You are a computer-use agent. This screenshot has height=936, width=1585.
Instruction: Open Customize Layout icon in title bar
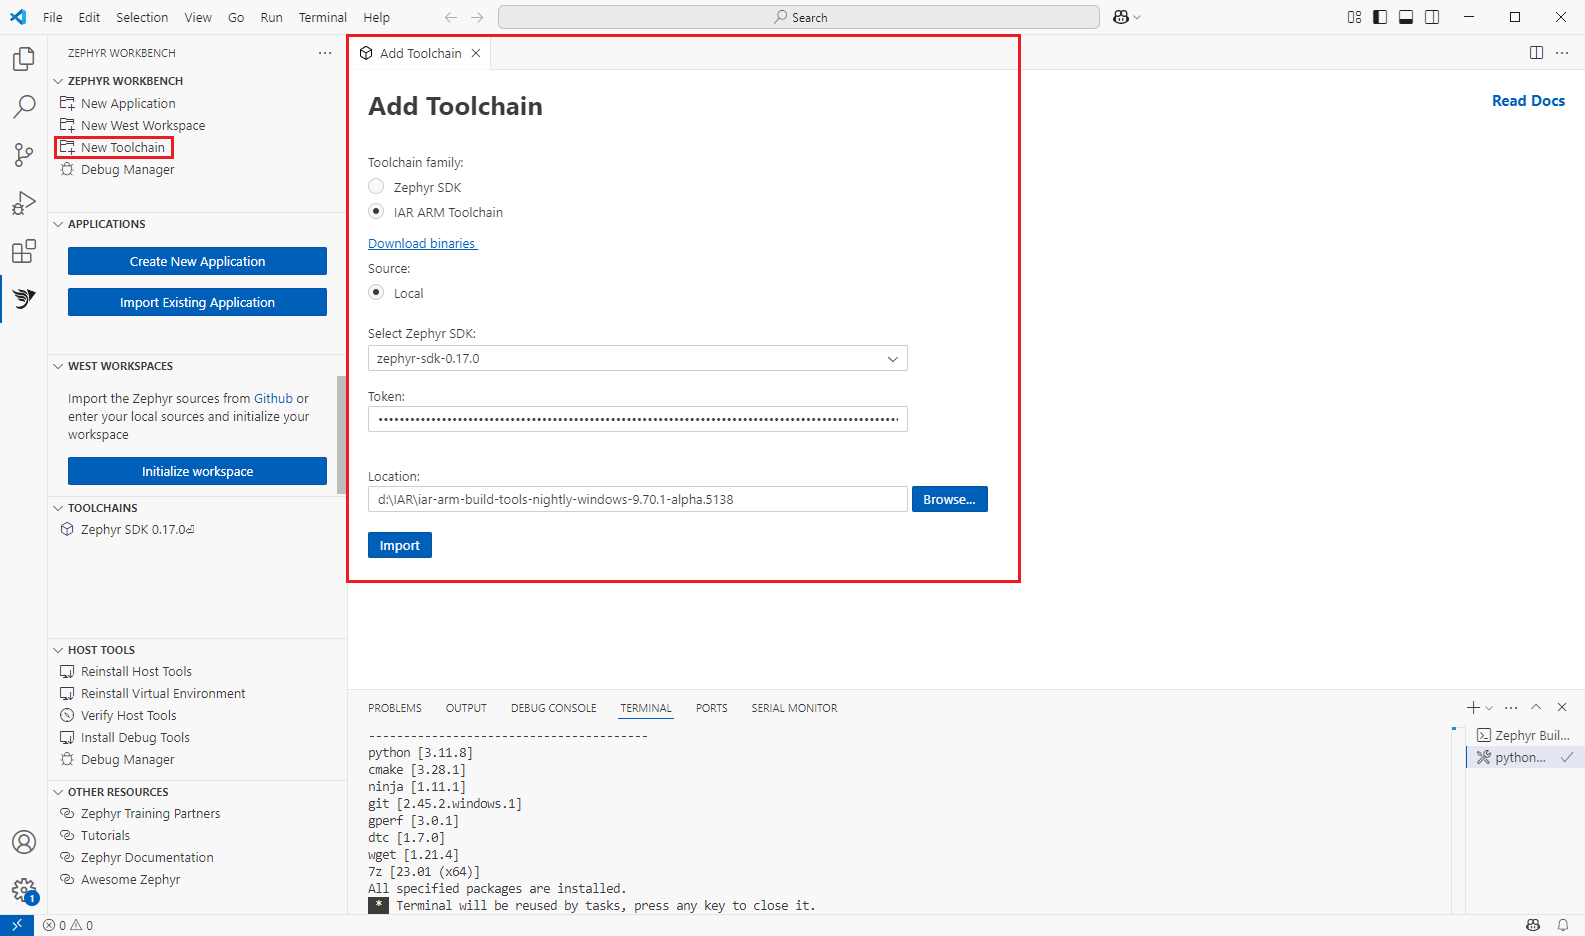pyautogui.click(x=1354, y=17)
